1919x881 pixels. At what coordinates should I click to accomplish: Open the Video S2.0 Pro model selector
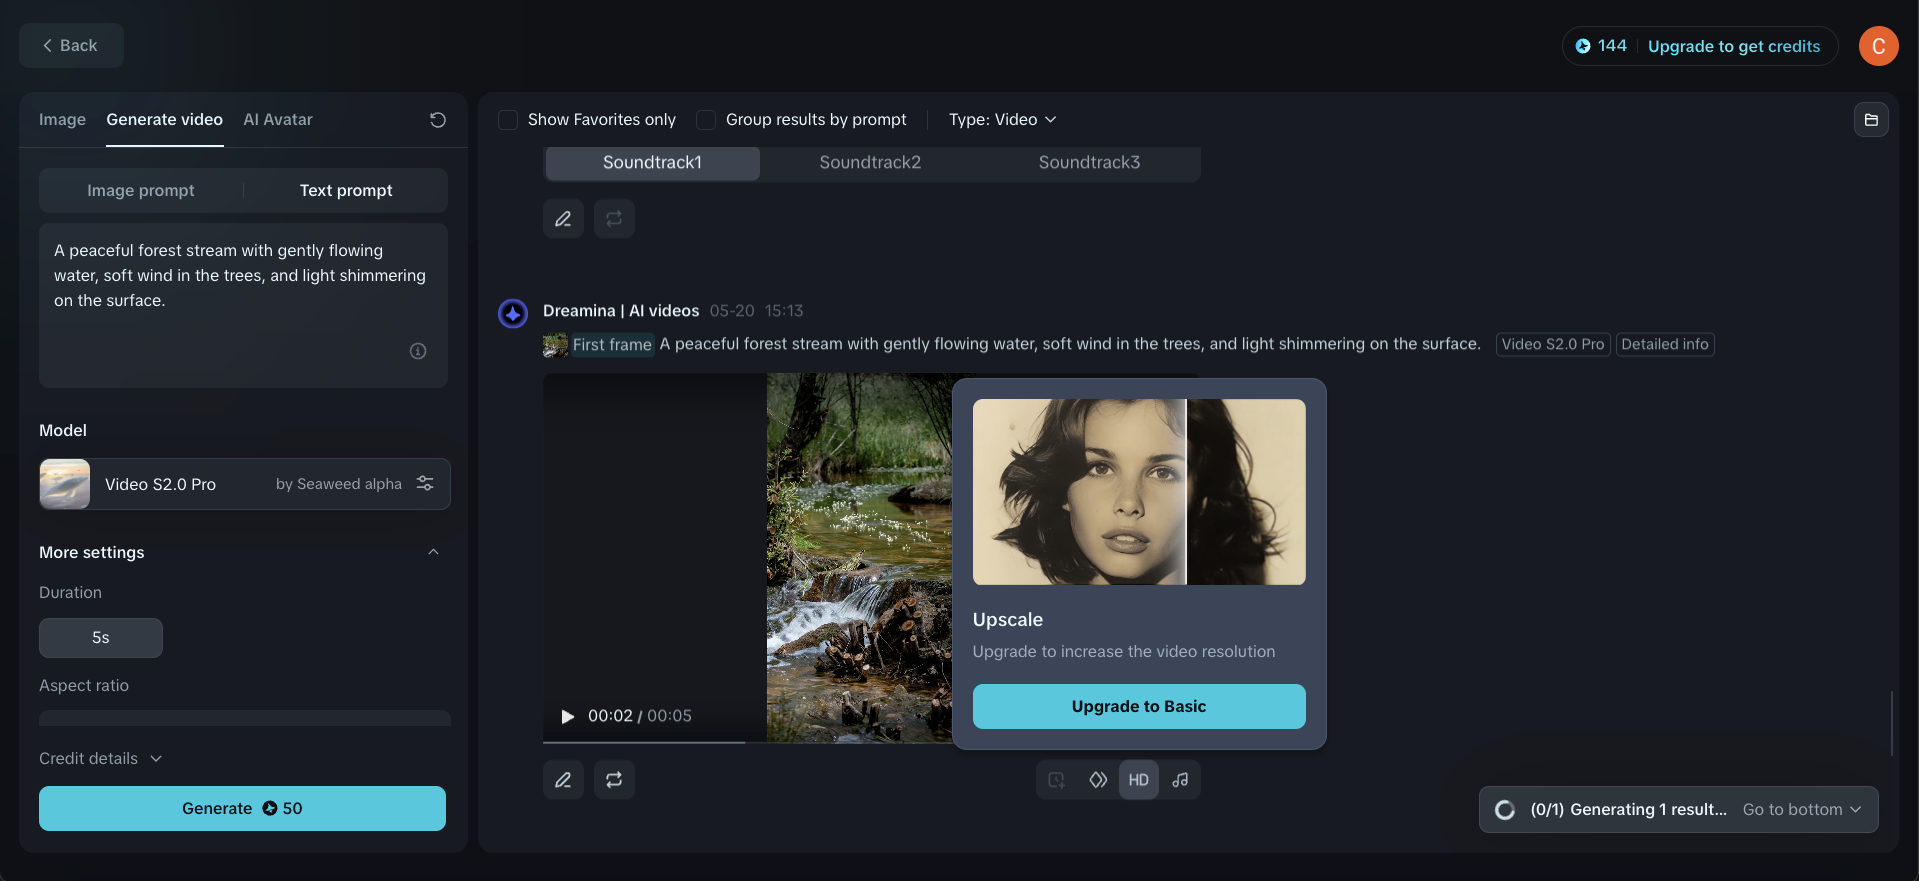[245, 484]
